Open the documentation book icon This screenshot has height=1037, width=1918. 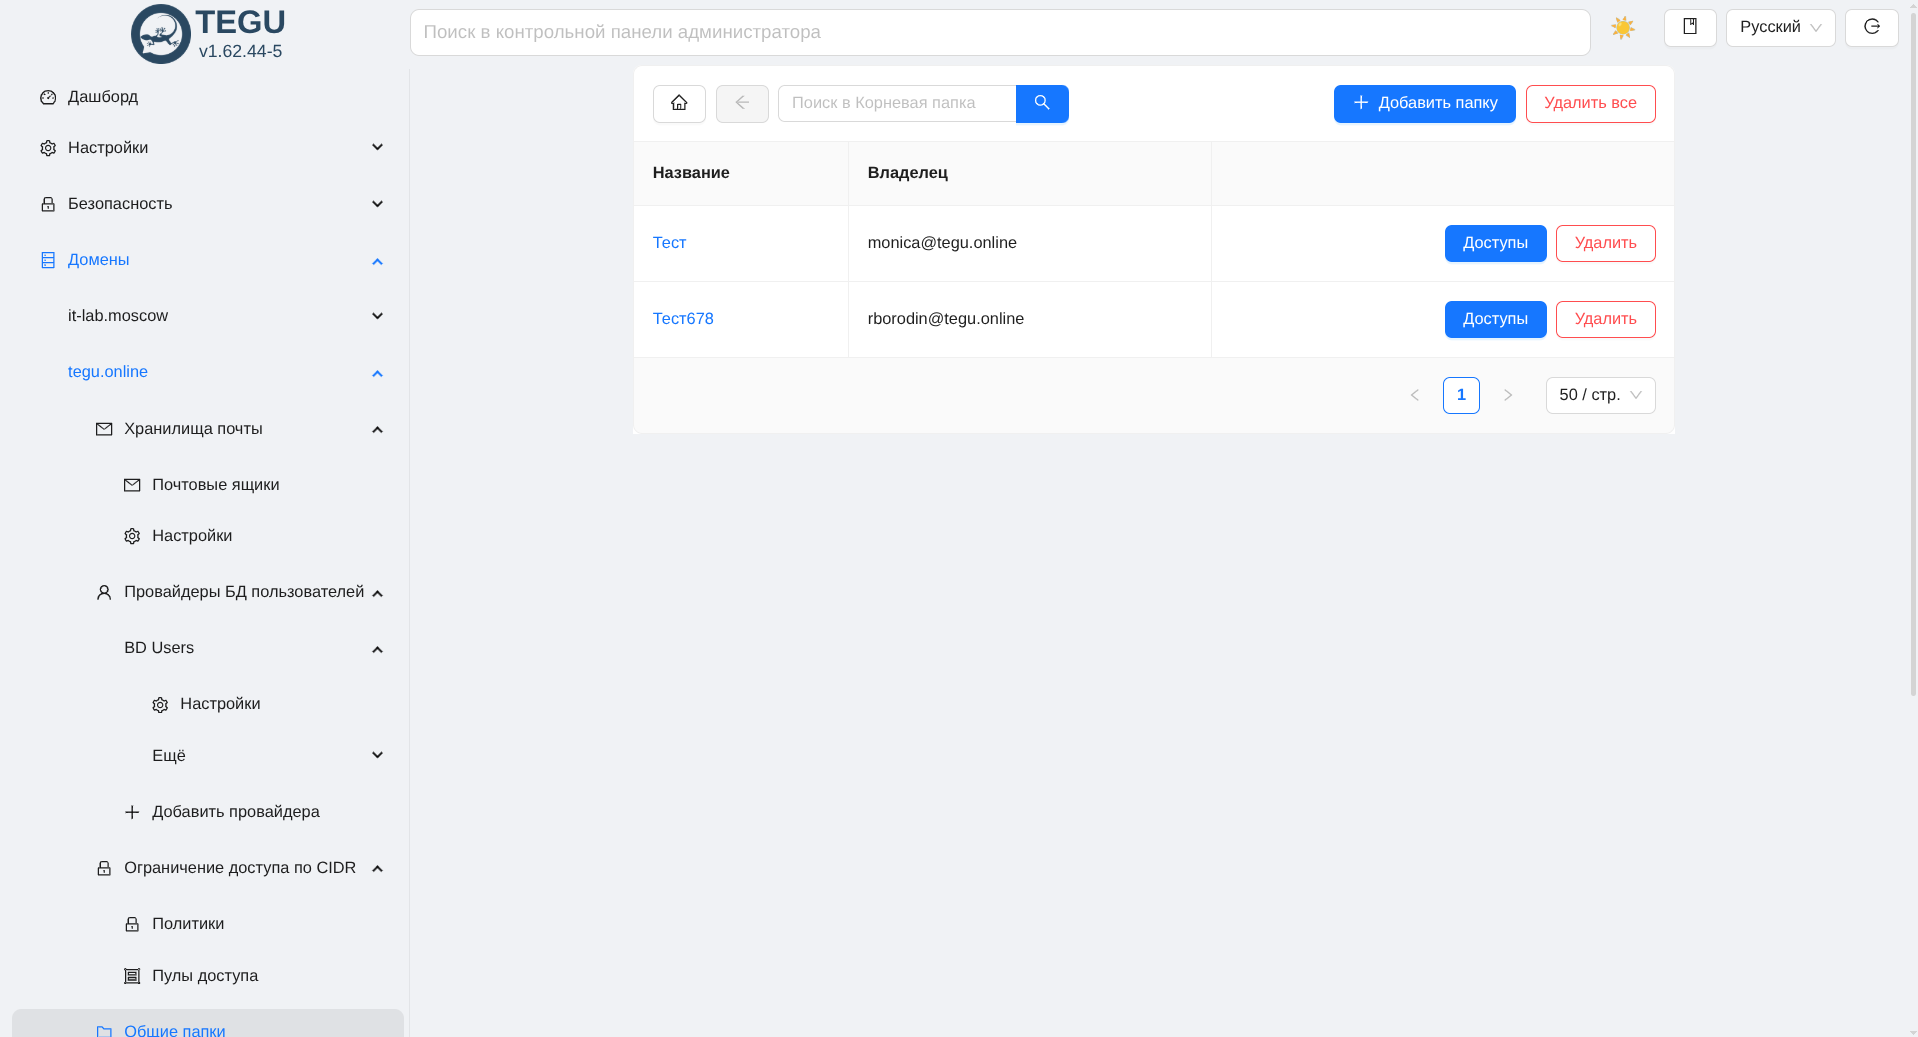(1690, 28)
